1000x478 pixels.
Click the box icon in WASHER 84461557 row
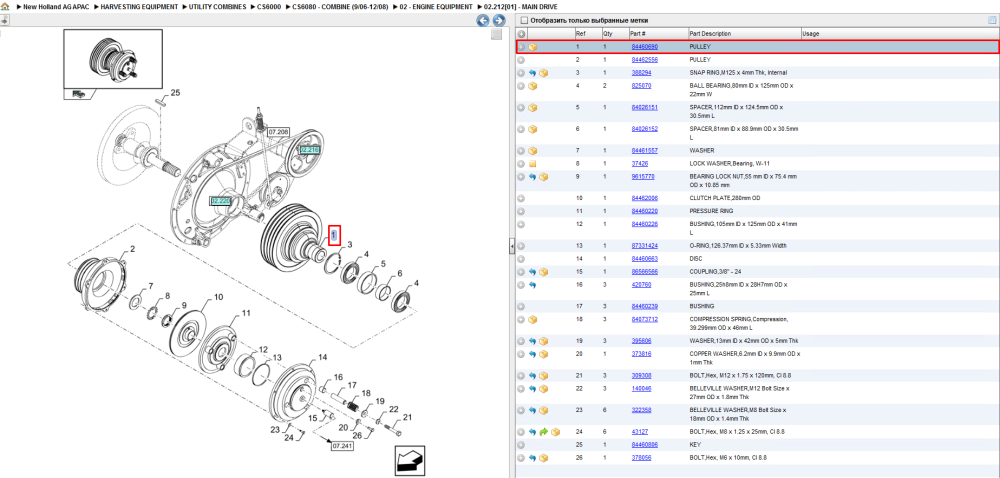pyautogui.click(x=533, y=151)
